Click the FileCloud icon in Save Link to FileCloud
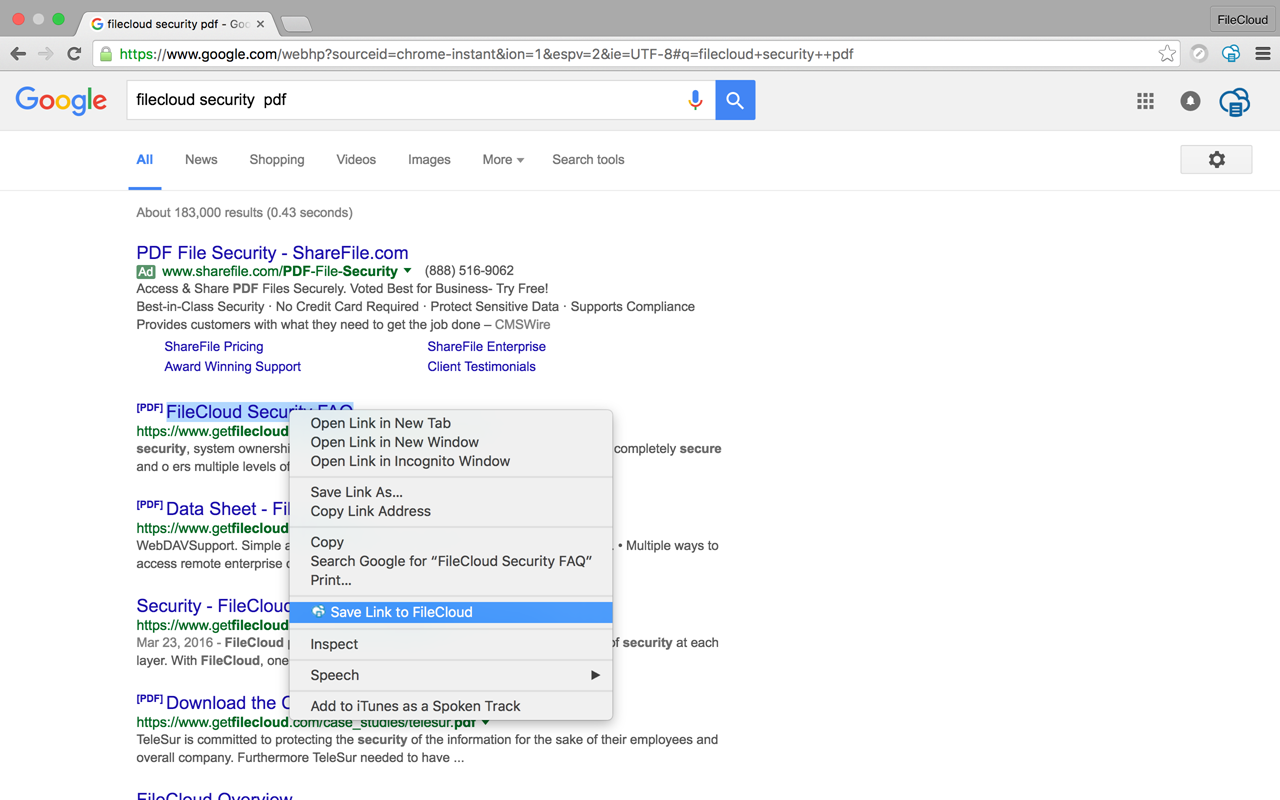 (318, 611)
